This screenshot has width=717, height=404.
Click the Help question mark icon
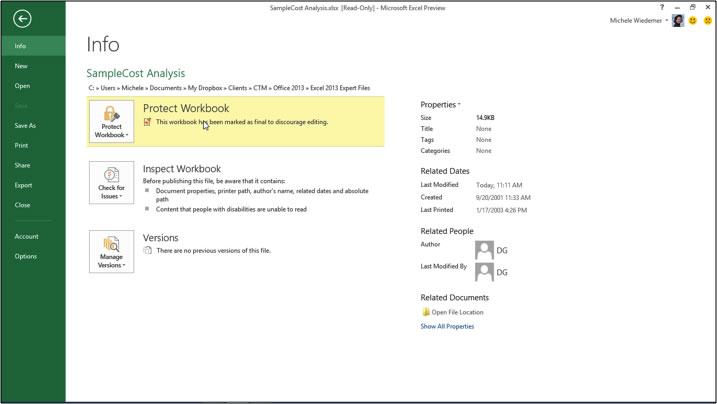661,8
